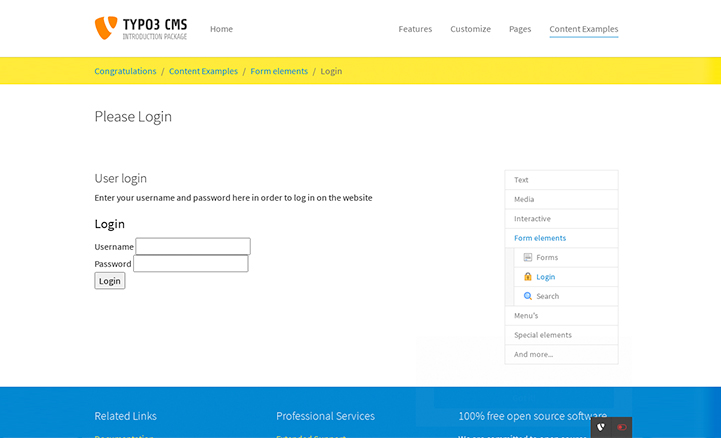Go to Congratulations breadcrumb
721x438 pixels.
[125, 71]
